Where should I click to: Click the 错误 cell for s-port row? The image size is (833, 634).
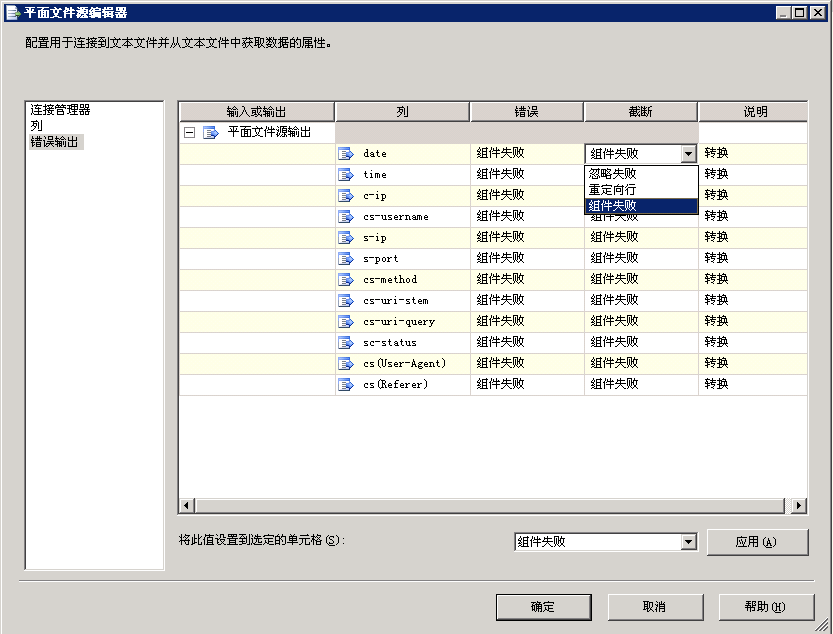(527, 259)
